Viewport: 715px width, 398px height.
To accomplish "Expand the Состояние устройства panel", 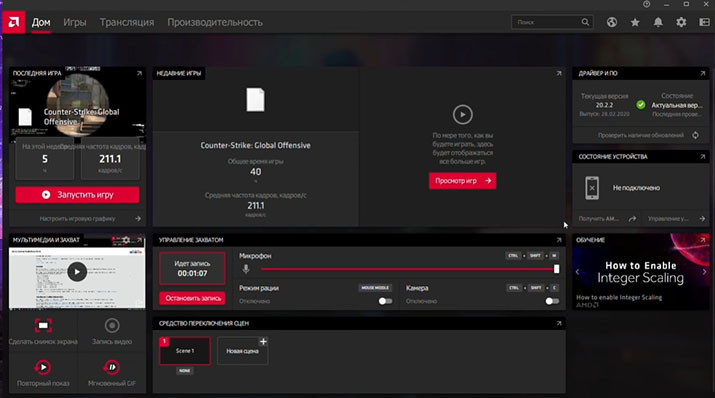I will [x=703, y=156].
